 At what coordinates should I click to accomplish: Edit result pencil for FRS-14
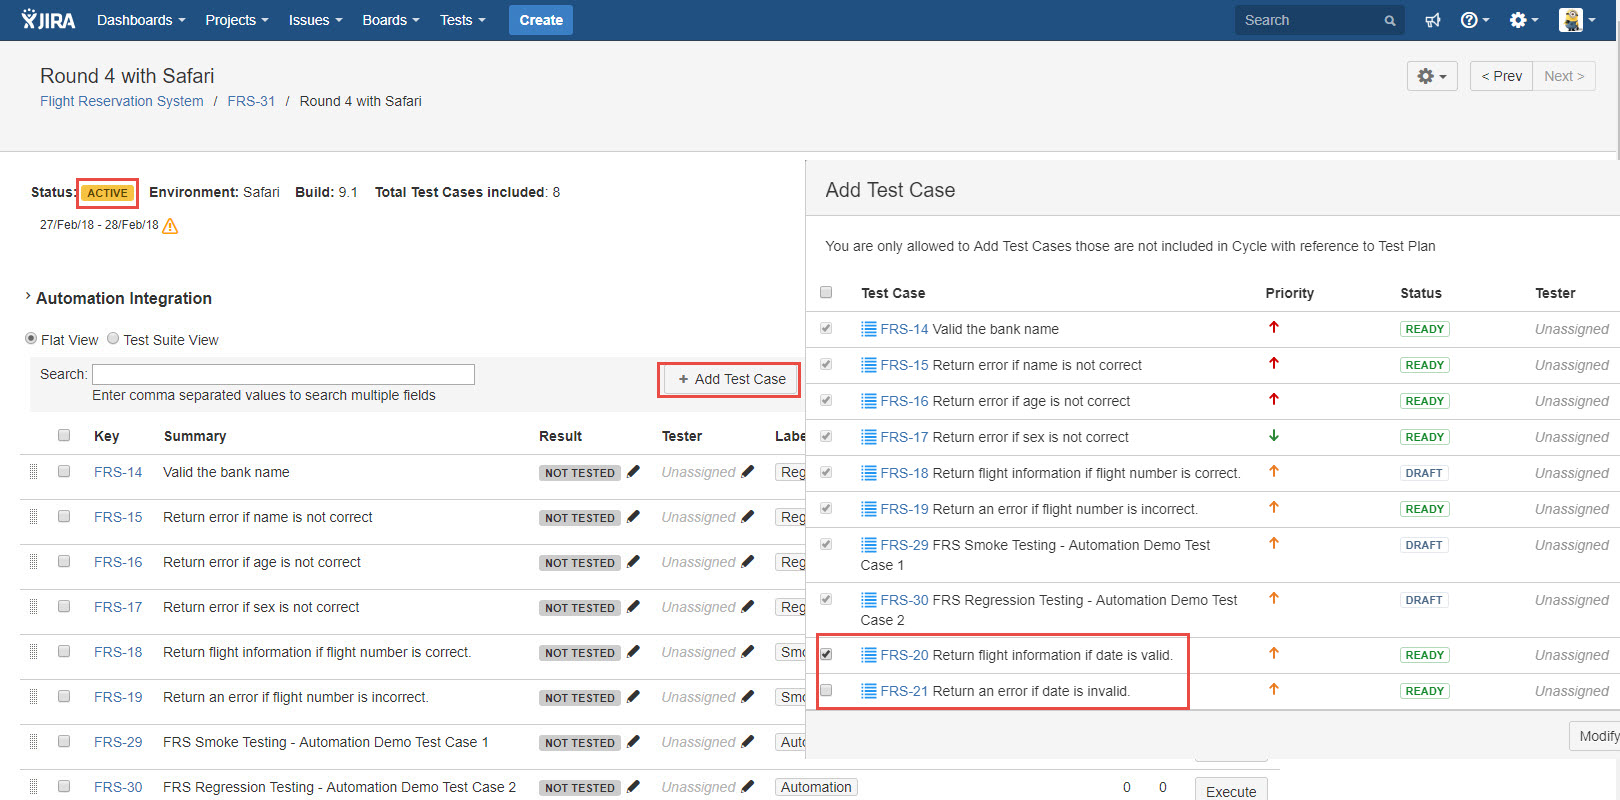point(633,472)
